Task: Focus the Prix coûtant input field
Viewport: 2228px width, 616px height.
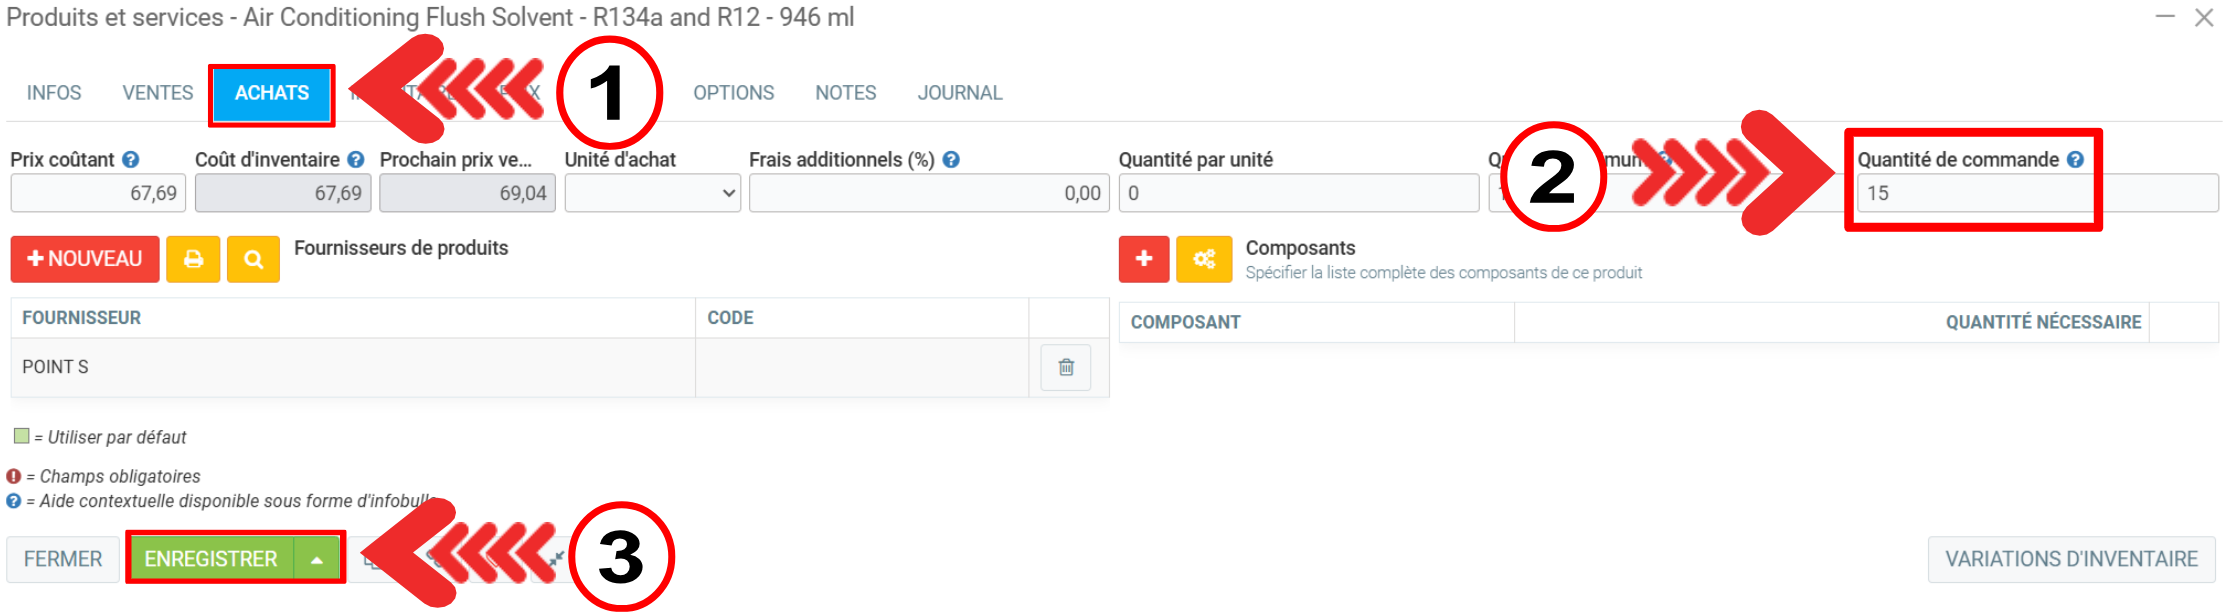Action: (97, 193)
